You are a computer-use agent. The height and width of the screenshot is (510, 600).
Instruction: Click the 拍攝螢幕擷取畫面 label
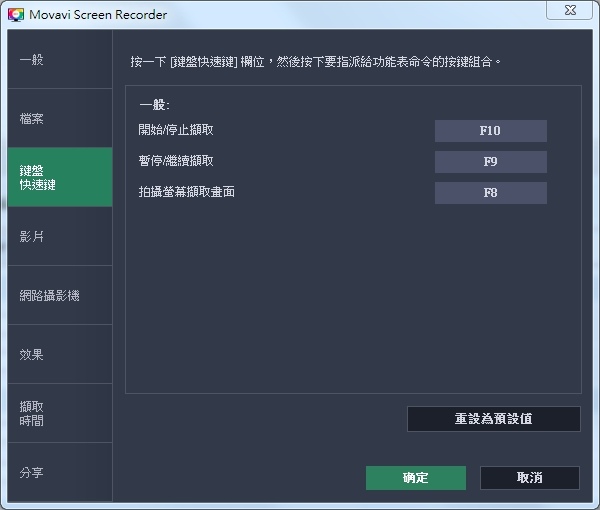click(187, 192)
